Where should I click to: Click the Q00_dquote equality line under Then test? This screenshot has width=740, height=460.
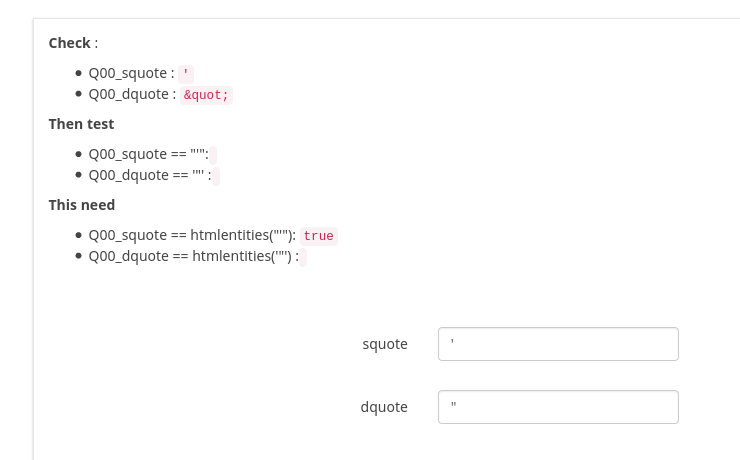tap(148, 175)
